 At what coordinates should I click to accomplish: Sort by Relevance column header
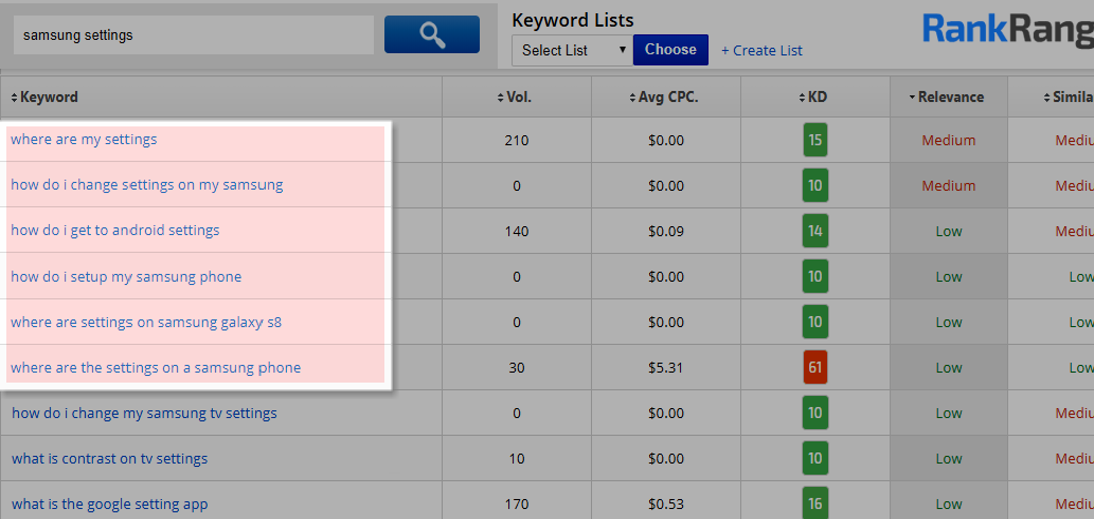pyautogui.click(x=947, y=97)
